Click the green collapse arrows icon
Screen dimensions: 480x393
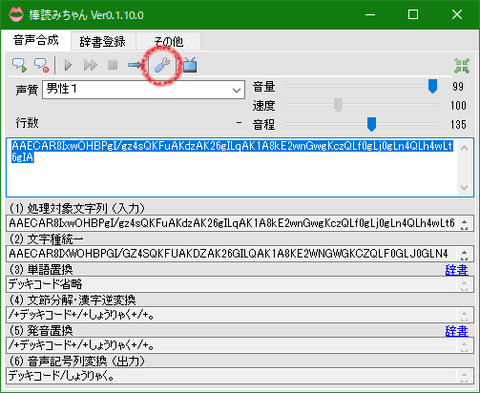[462, 66]
